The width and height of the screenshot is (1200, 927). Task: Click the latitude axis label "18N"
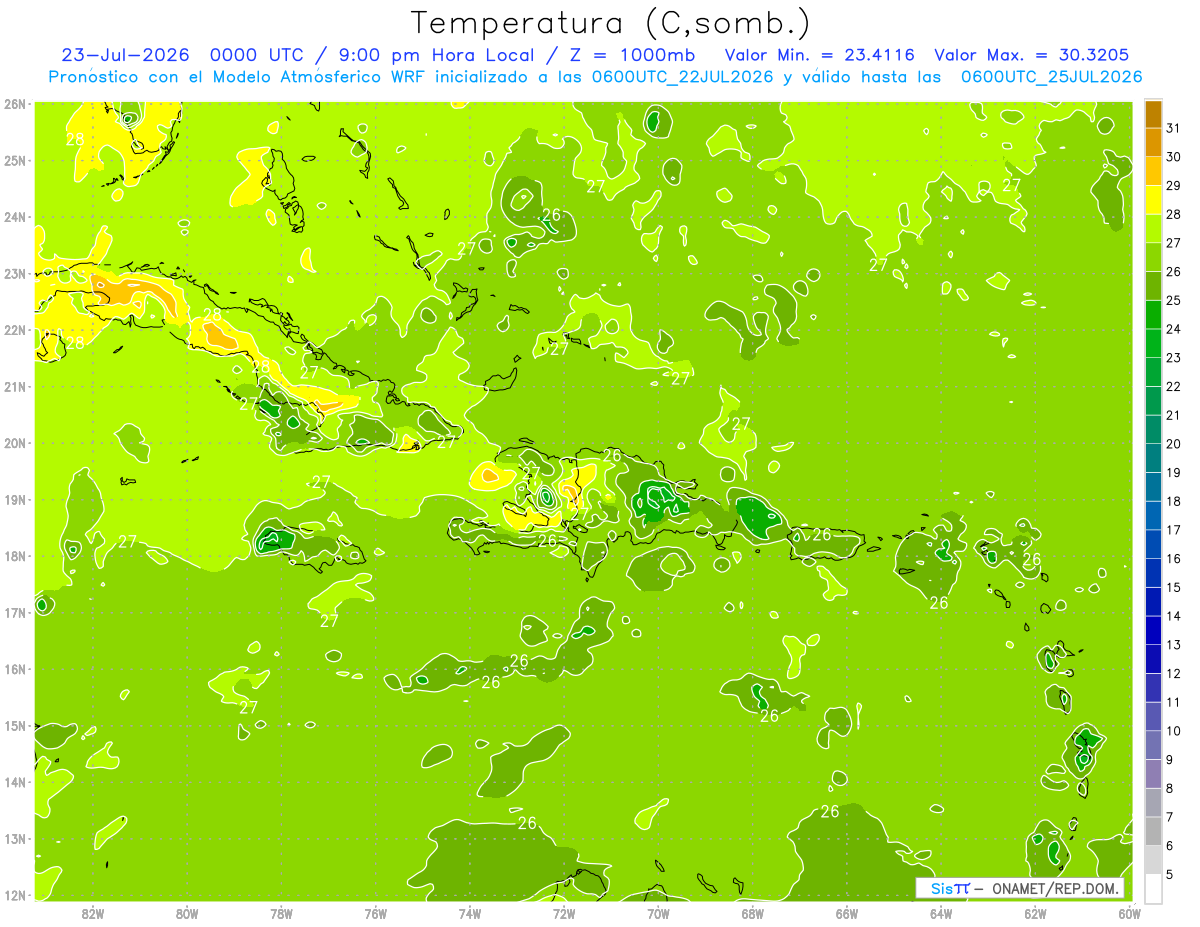[x=15, y=556]
